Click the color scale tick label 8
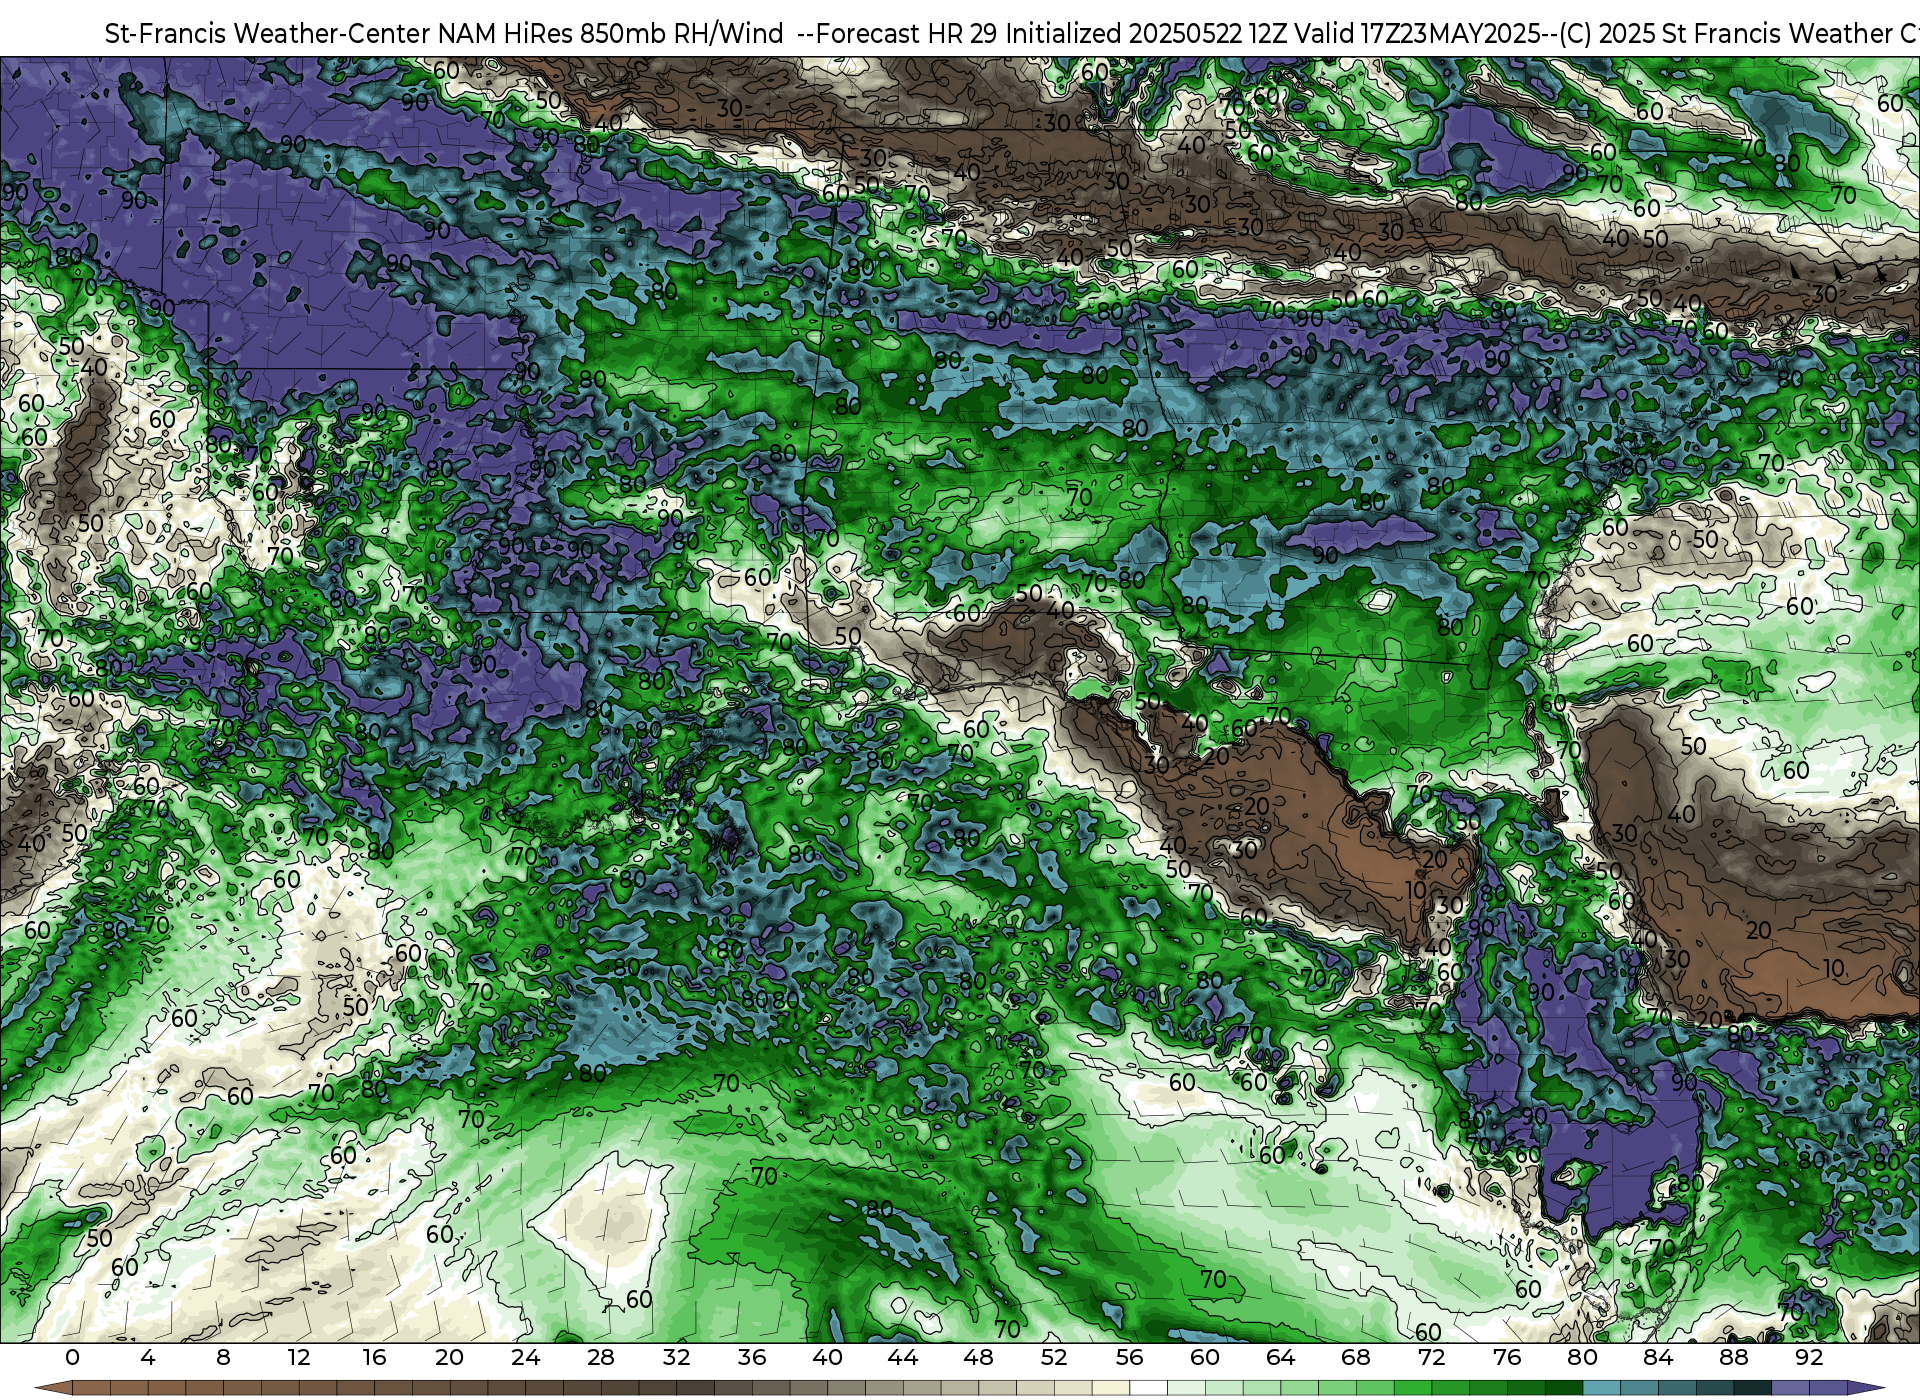Screen dimensions: 1920x1400 (223, 1358)
